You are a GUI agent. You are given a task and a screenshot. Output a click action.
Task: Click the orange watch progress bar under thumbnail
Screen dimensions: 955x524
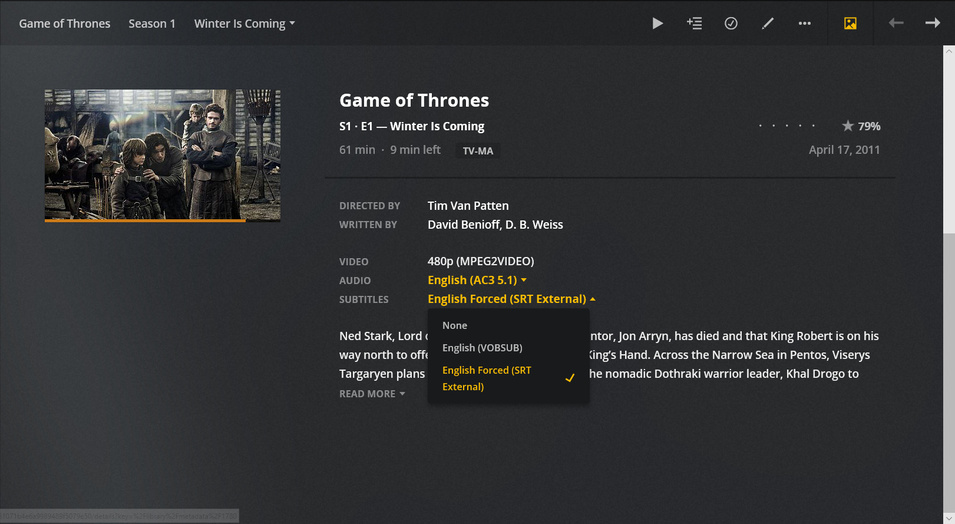pos(145,221)
